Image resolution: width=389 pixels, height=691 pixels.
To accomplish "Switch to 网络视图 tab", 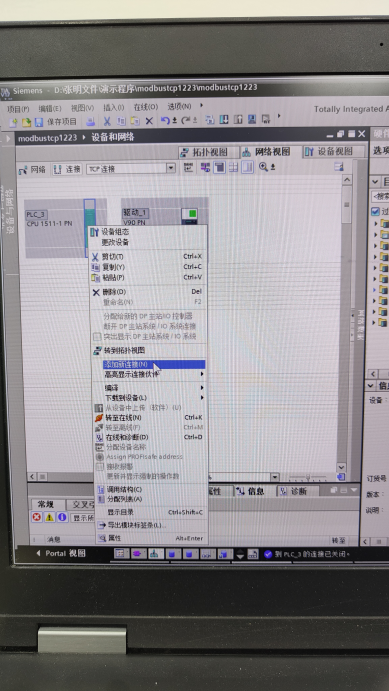I will click(x=266, y=152).
